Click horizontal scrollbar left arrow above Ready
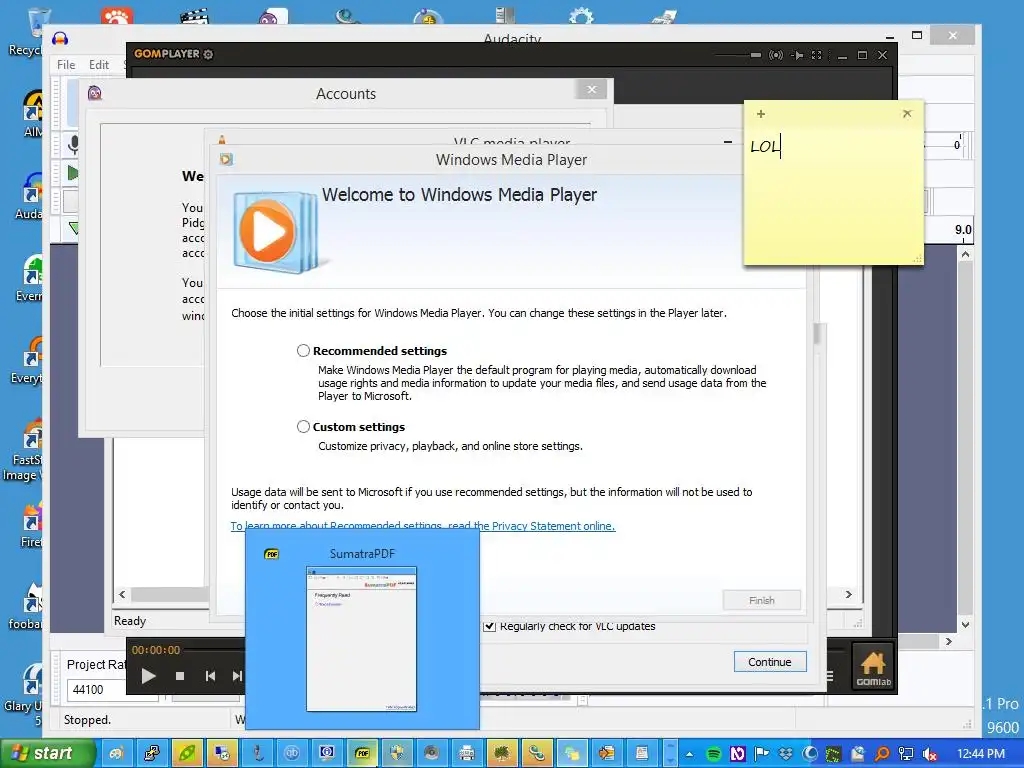1024x768 pixels. pos(122,594)
